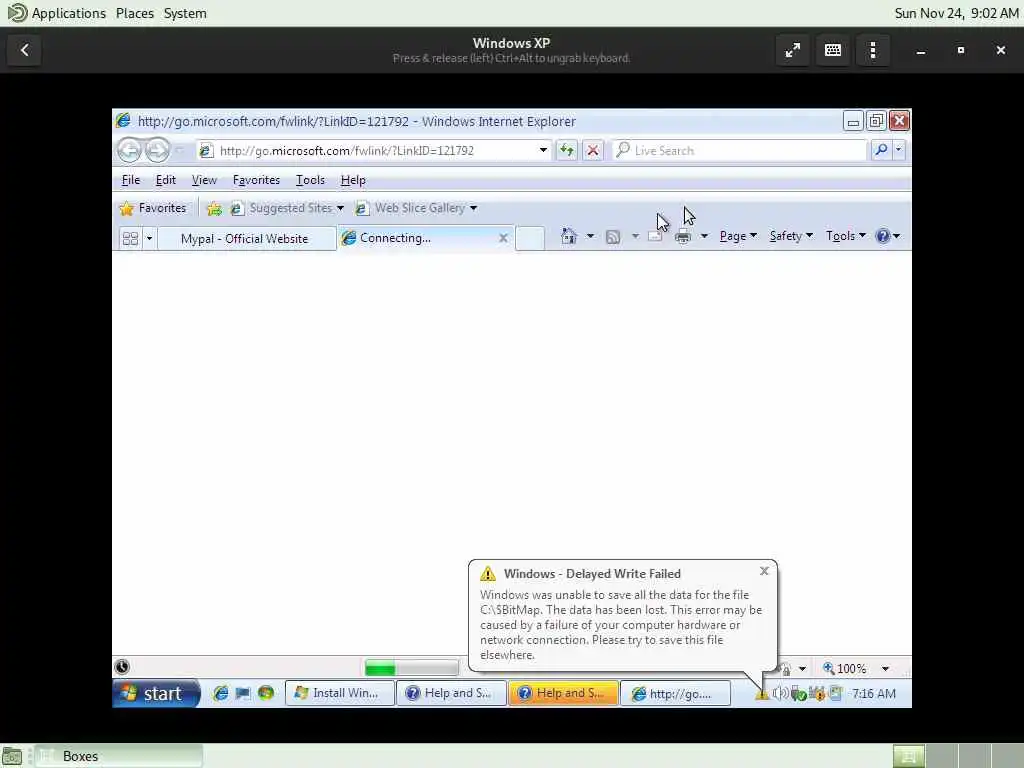Click the RSS Feeds icon
Viewport: 1024px width, 768px height.
(613, 236)
